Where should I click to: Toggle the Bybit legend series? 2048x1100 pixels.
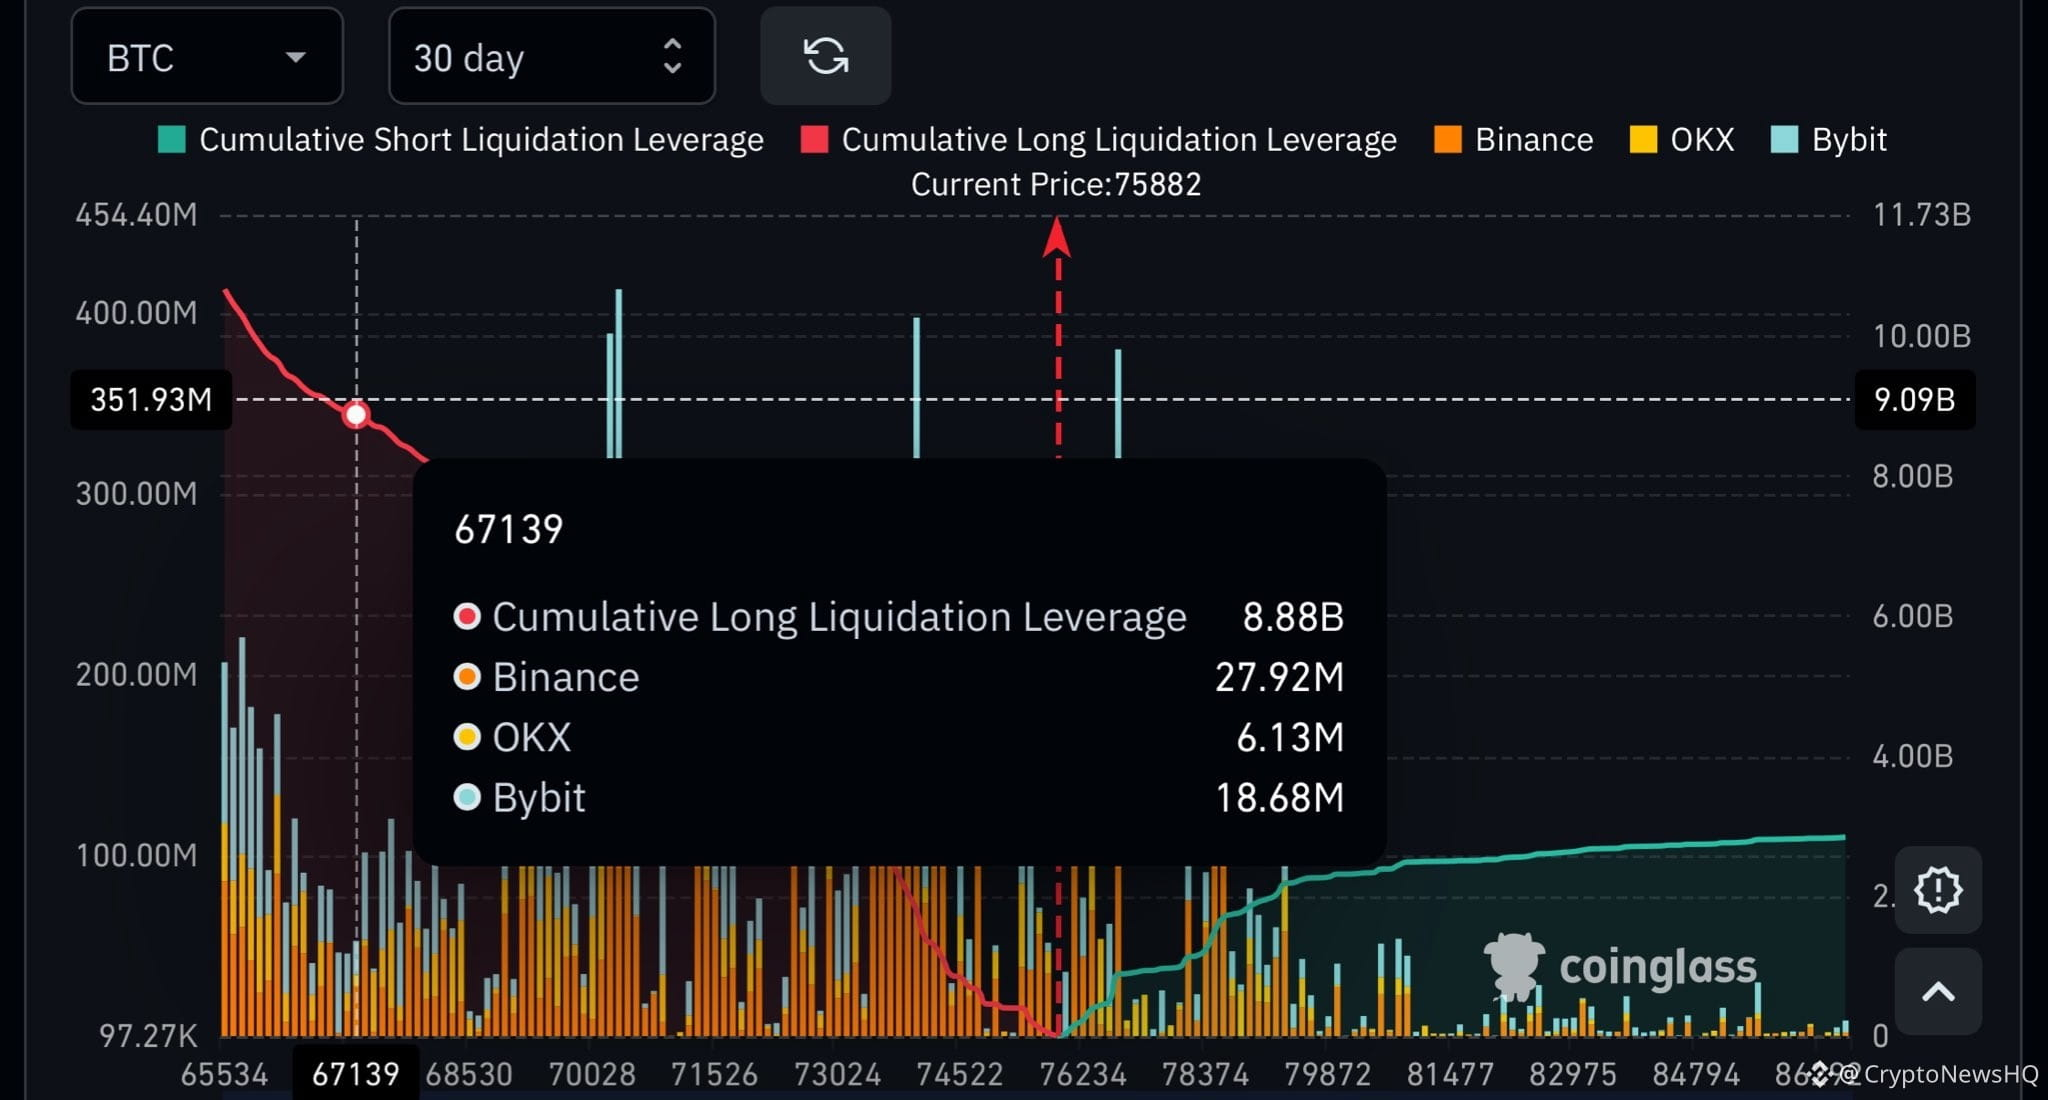tap(1828, 140)
